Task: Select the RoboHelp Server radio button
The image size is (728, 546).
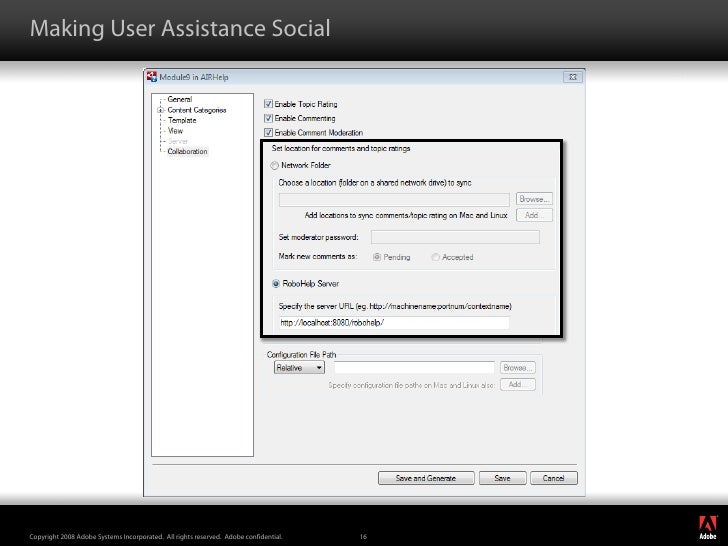Action: [276, 284]
